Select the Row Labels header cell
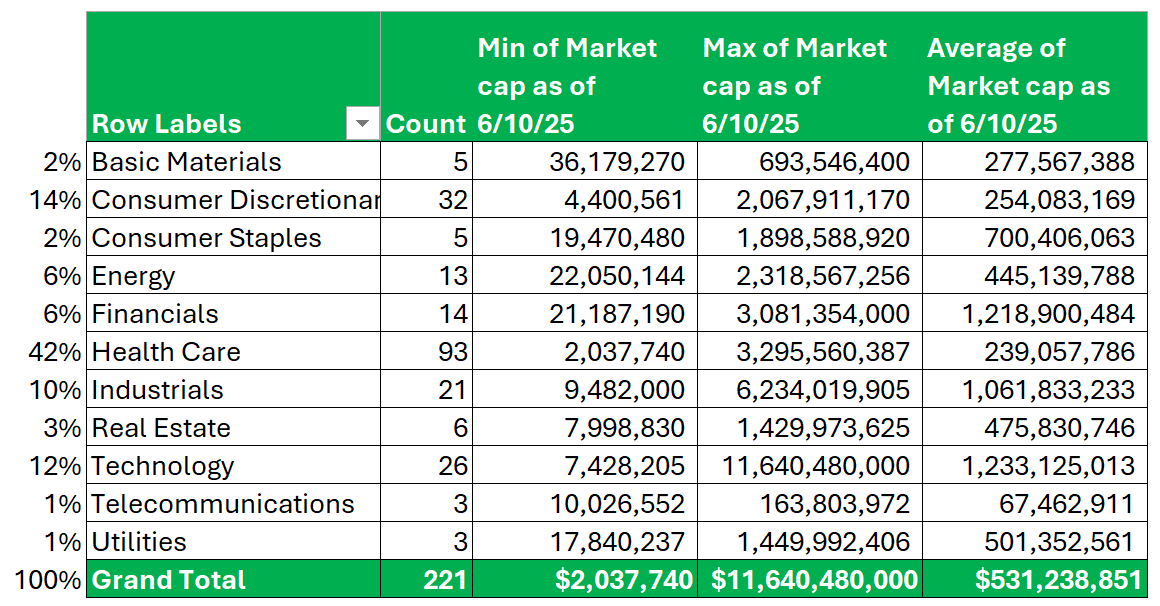Image resolution: width=1160 pixels, height=606 pixels. [233, 76]
